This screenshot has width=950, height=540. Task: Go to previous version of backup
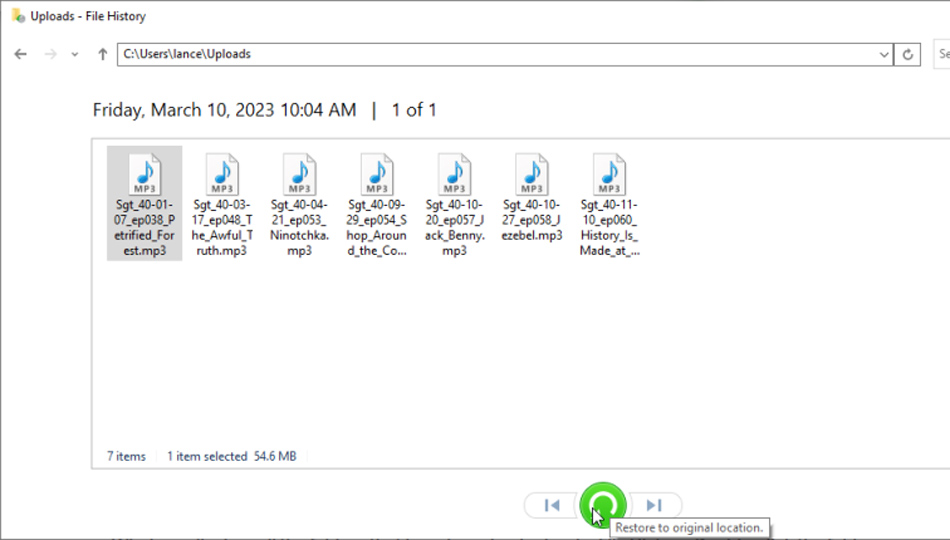[551, 506]
